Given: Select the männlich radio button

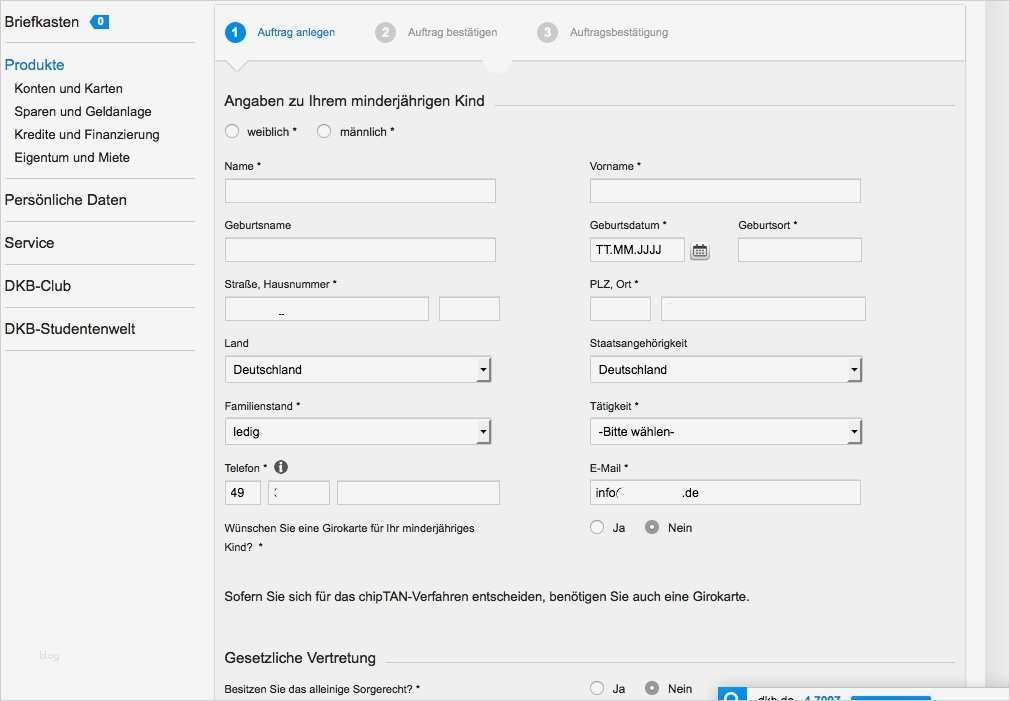Looking at the screenshot, I should (324, 131).
